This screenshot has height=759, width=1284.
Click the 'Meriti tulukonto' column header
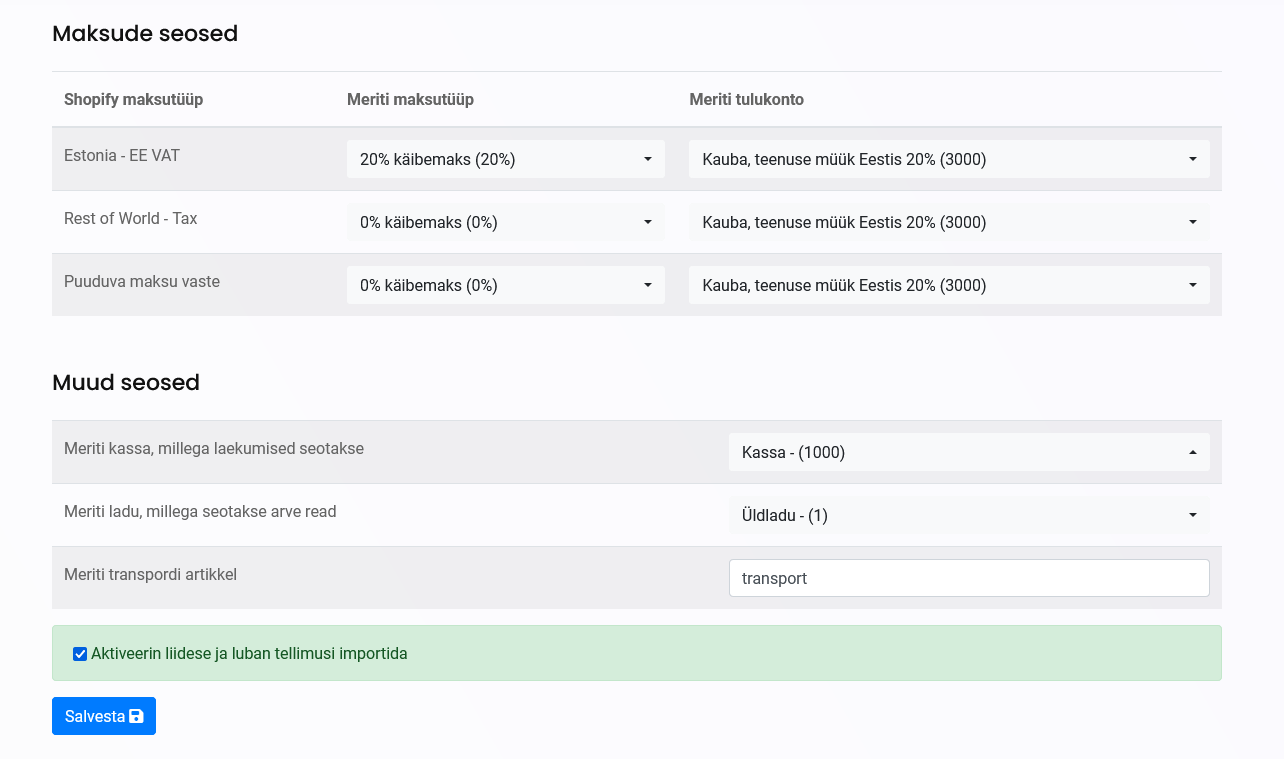(746, 99)
